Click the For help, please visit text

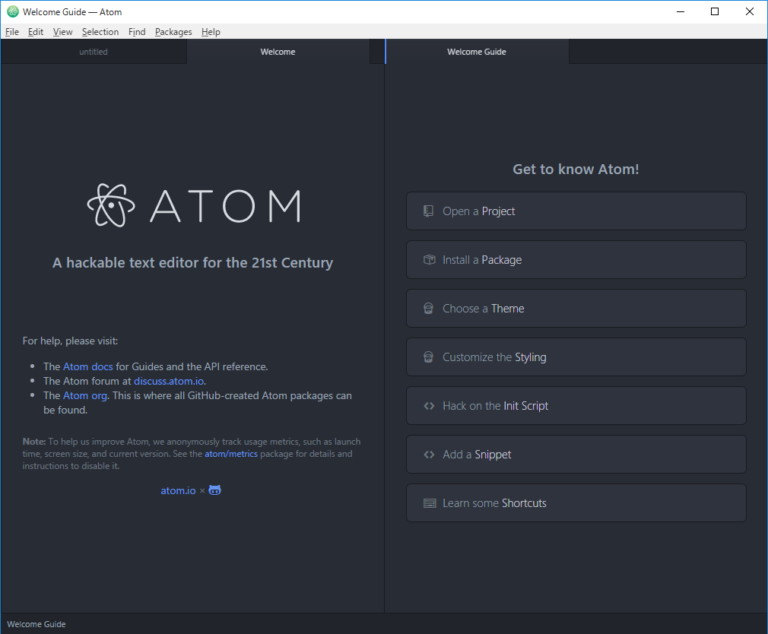(x=70, y=341)
